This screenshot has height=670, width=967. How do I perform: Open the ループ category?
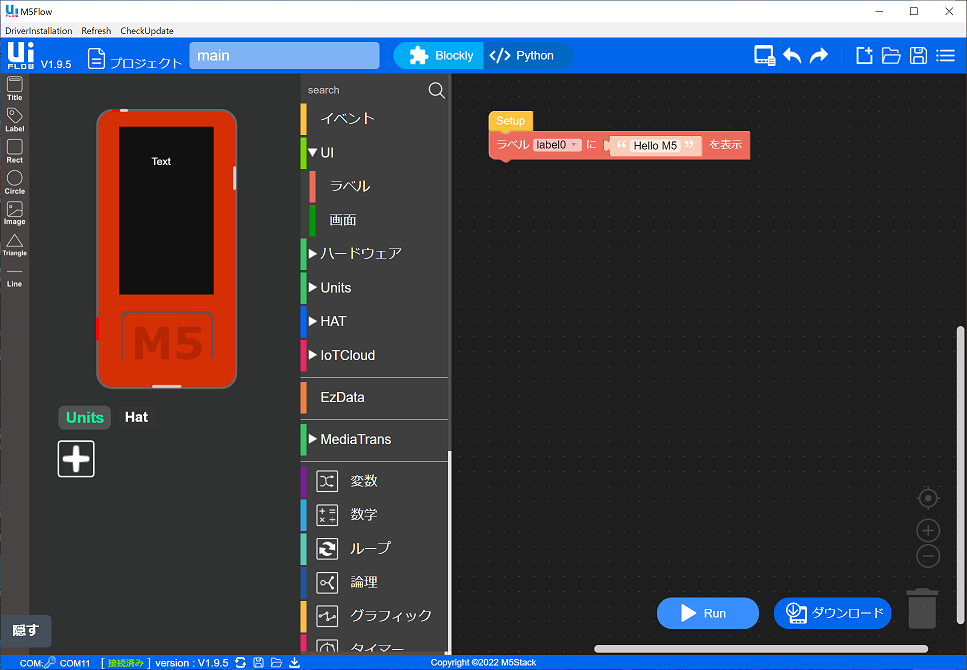[x=374, y=548]
